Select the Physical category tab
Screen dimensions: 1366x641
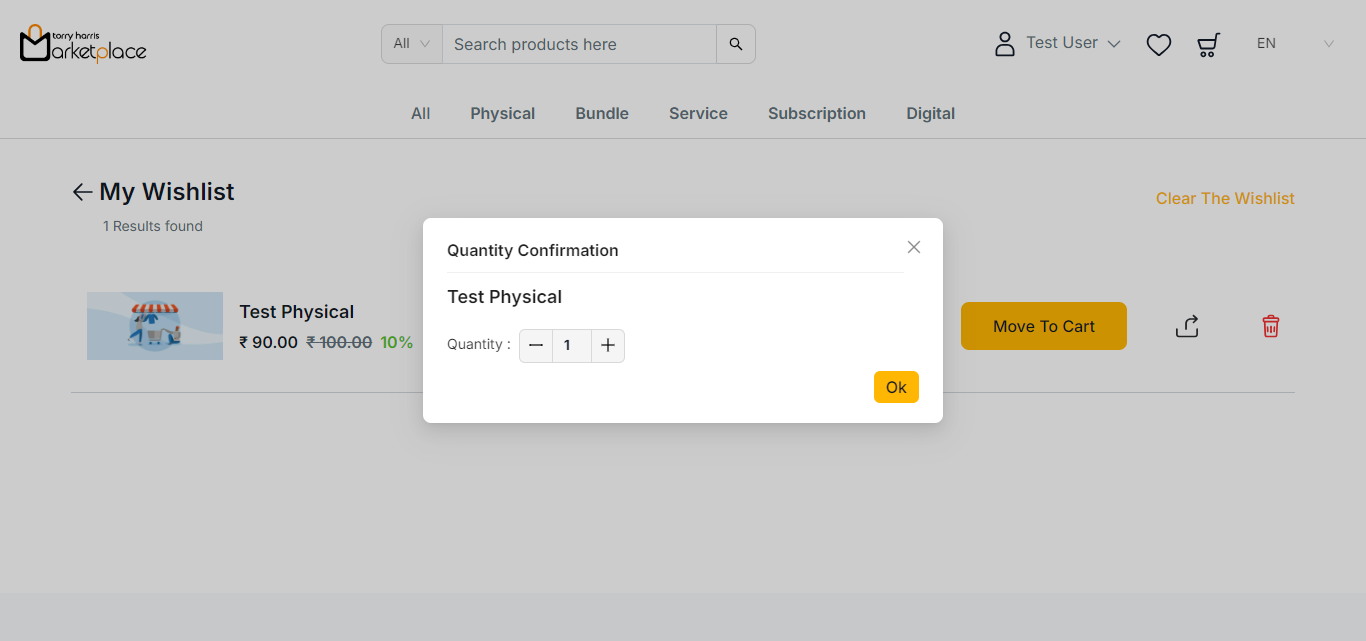click(502, 114)
